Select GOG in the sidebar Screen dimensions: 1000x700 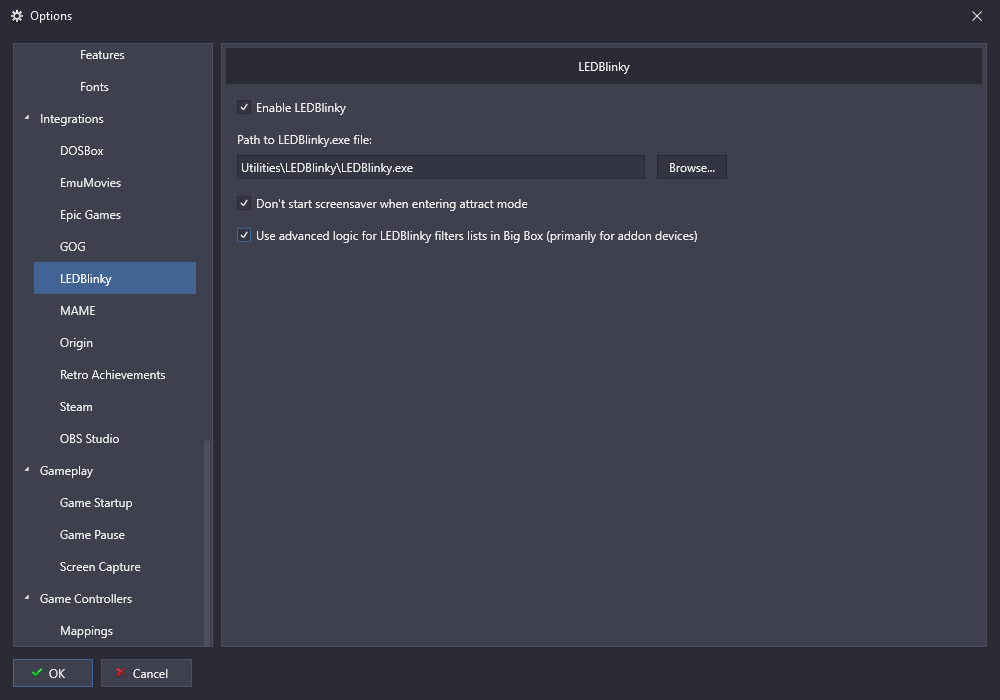(73, 247)
